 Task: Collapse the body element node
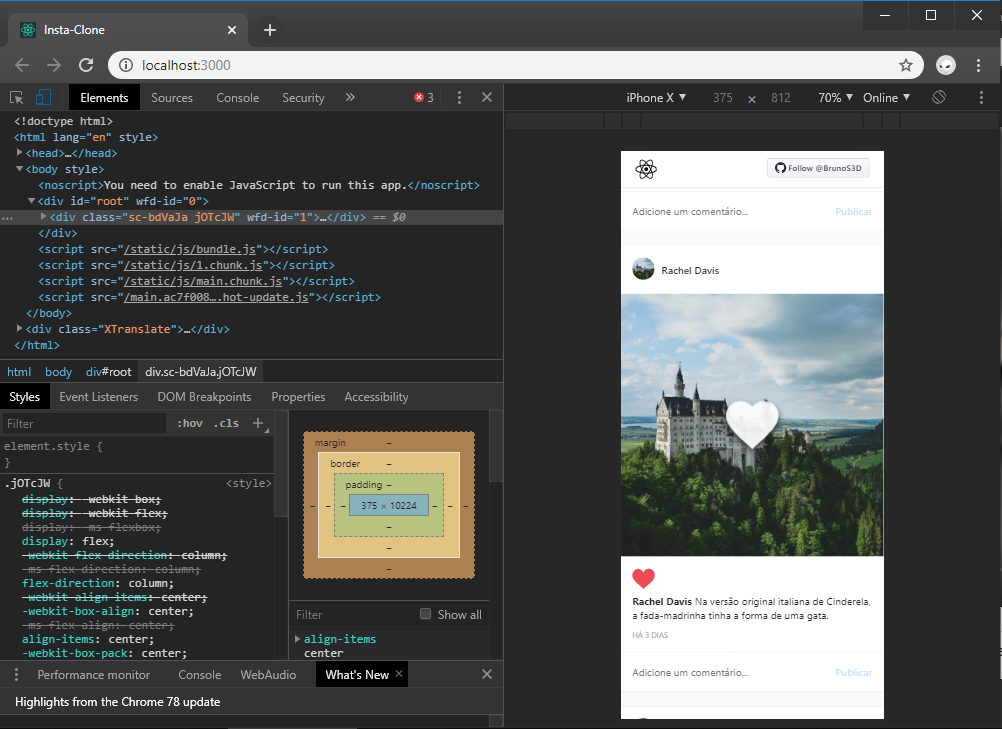(x=19, y=169)
